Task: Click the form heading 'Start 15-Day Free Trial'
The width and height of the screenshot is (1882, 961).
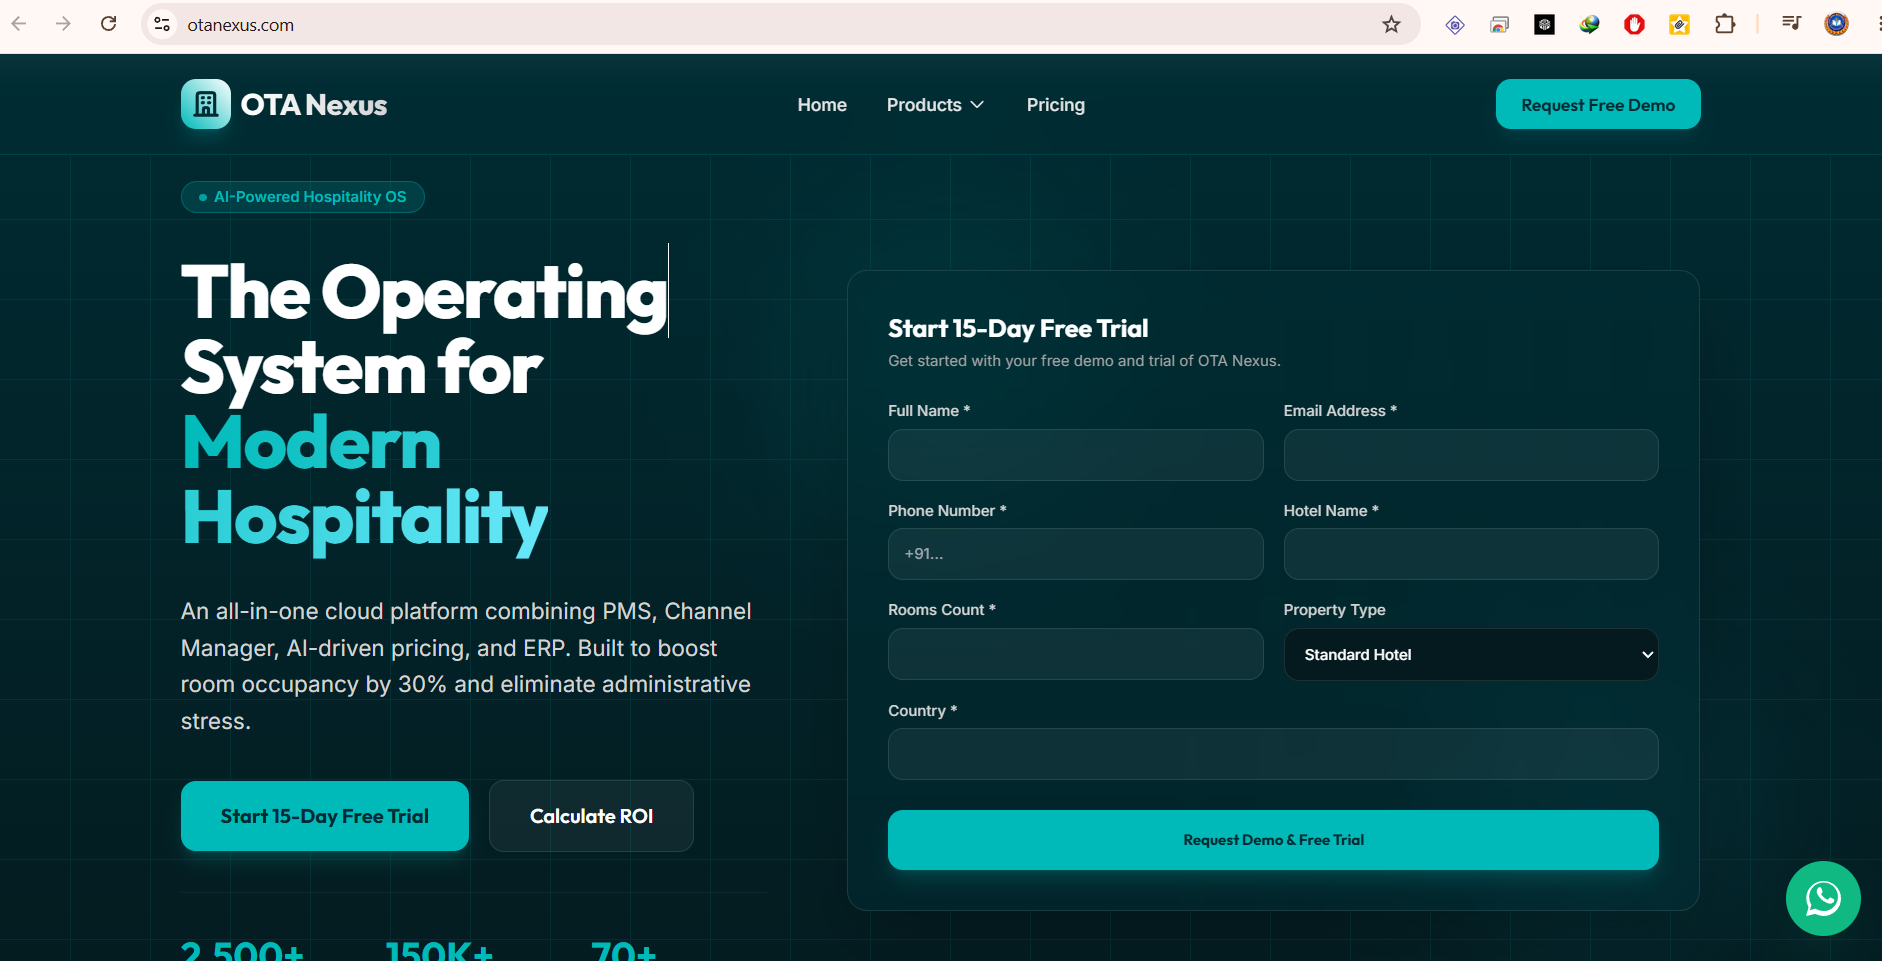Action: [x=1018, y=329]
